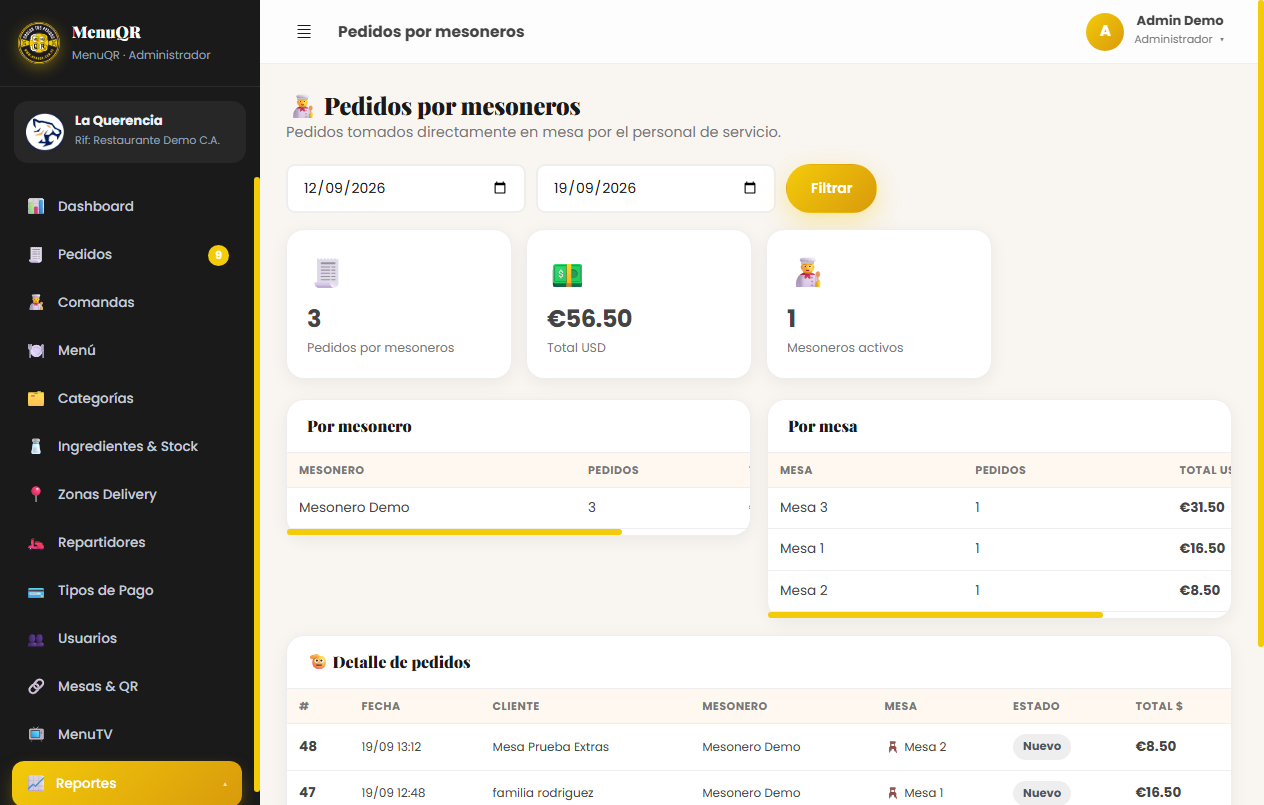The width and height of the screenshot is (1264, 805).
Task: Open Ingredientes & Stock page
Action: click(127, 446)
